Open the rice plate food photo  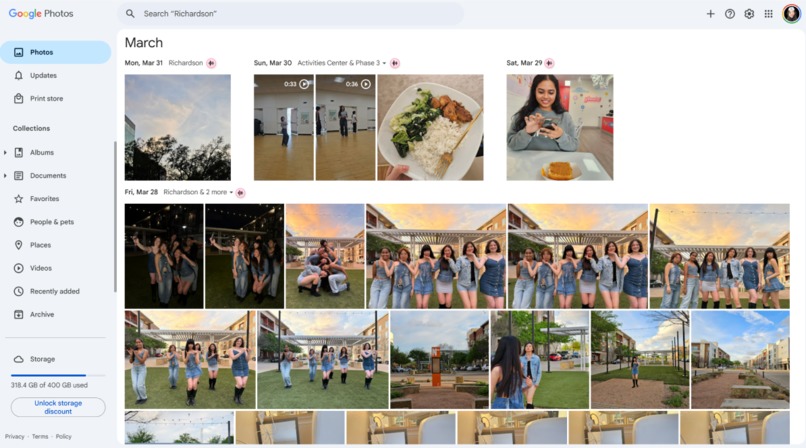tap(430, 127)
